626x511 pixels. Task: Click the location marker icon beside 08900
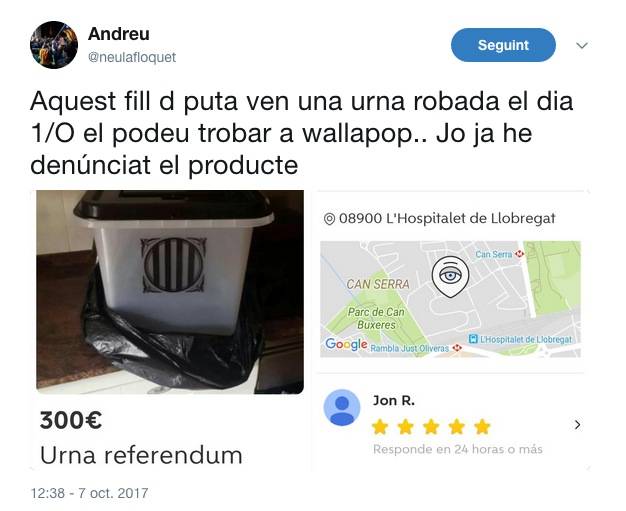pos(329,219)
